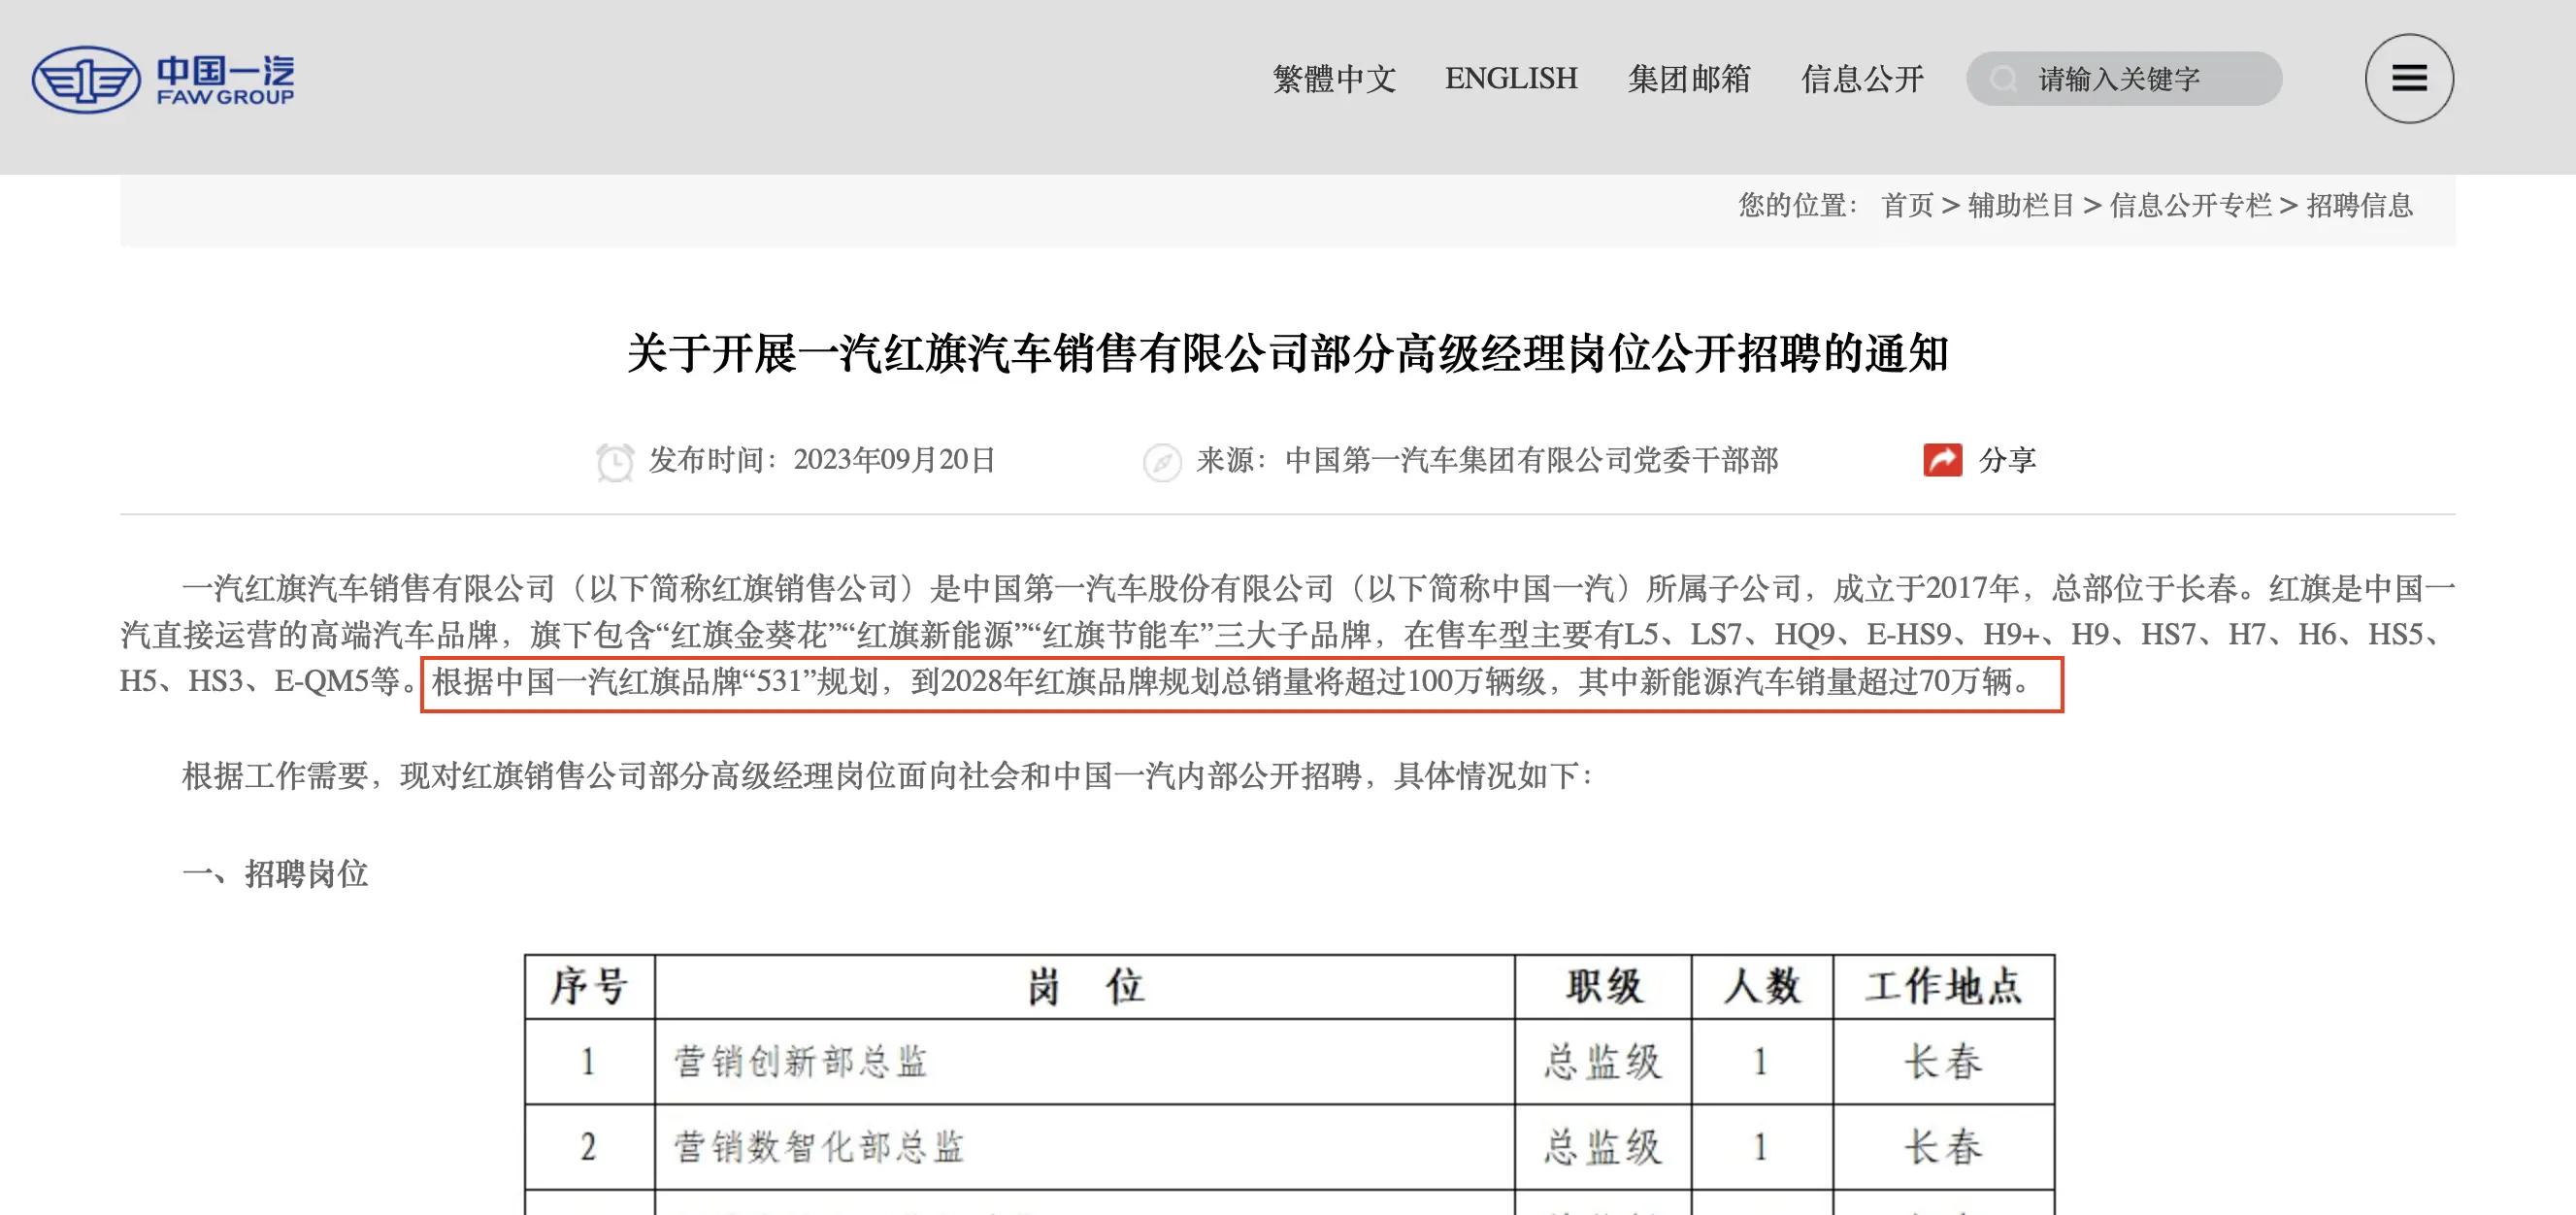
Task: Switch to ENGLISH version
Action: pyautogui.click(x=1511, y=79)
